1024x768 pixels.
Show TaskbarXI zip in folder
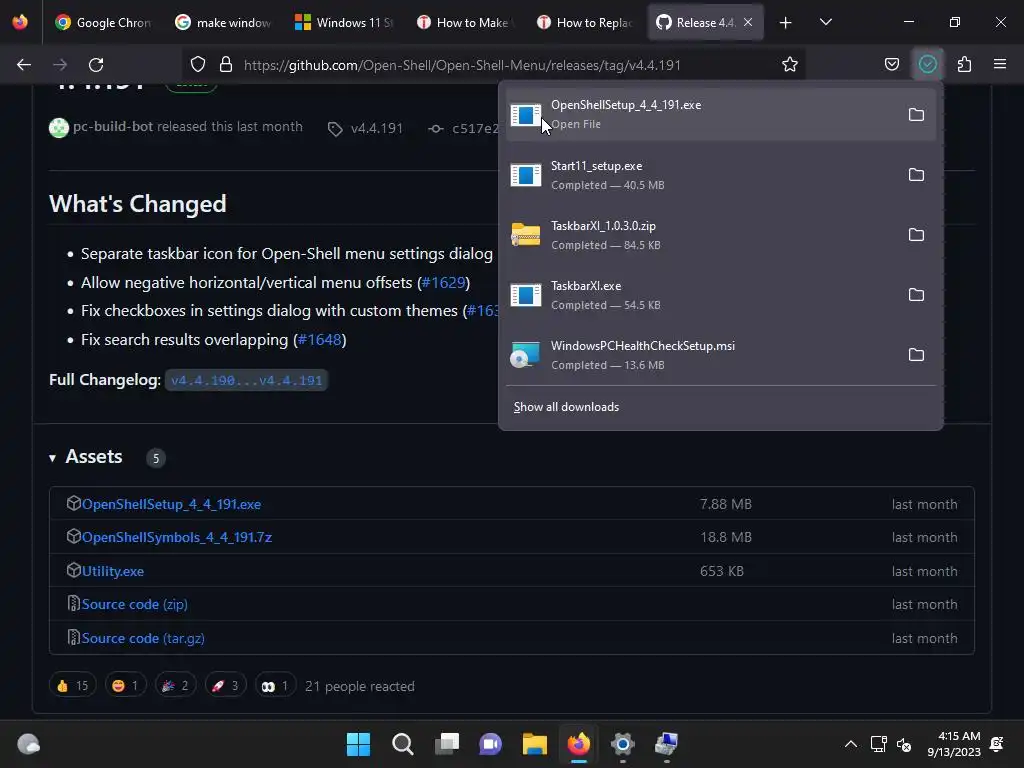click(x=916, y=234)
